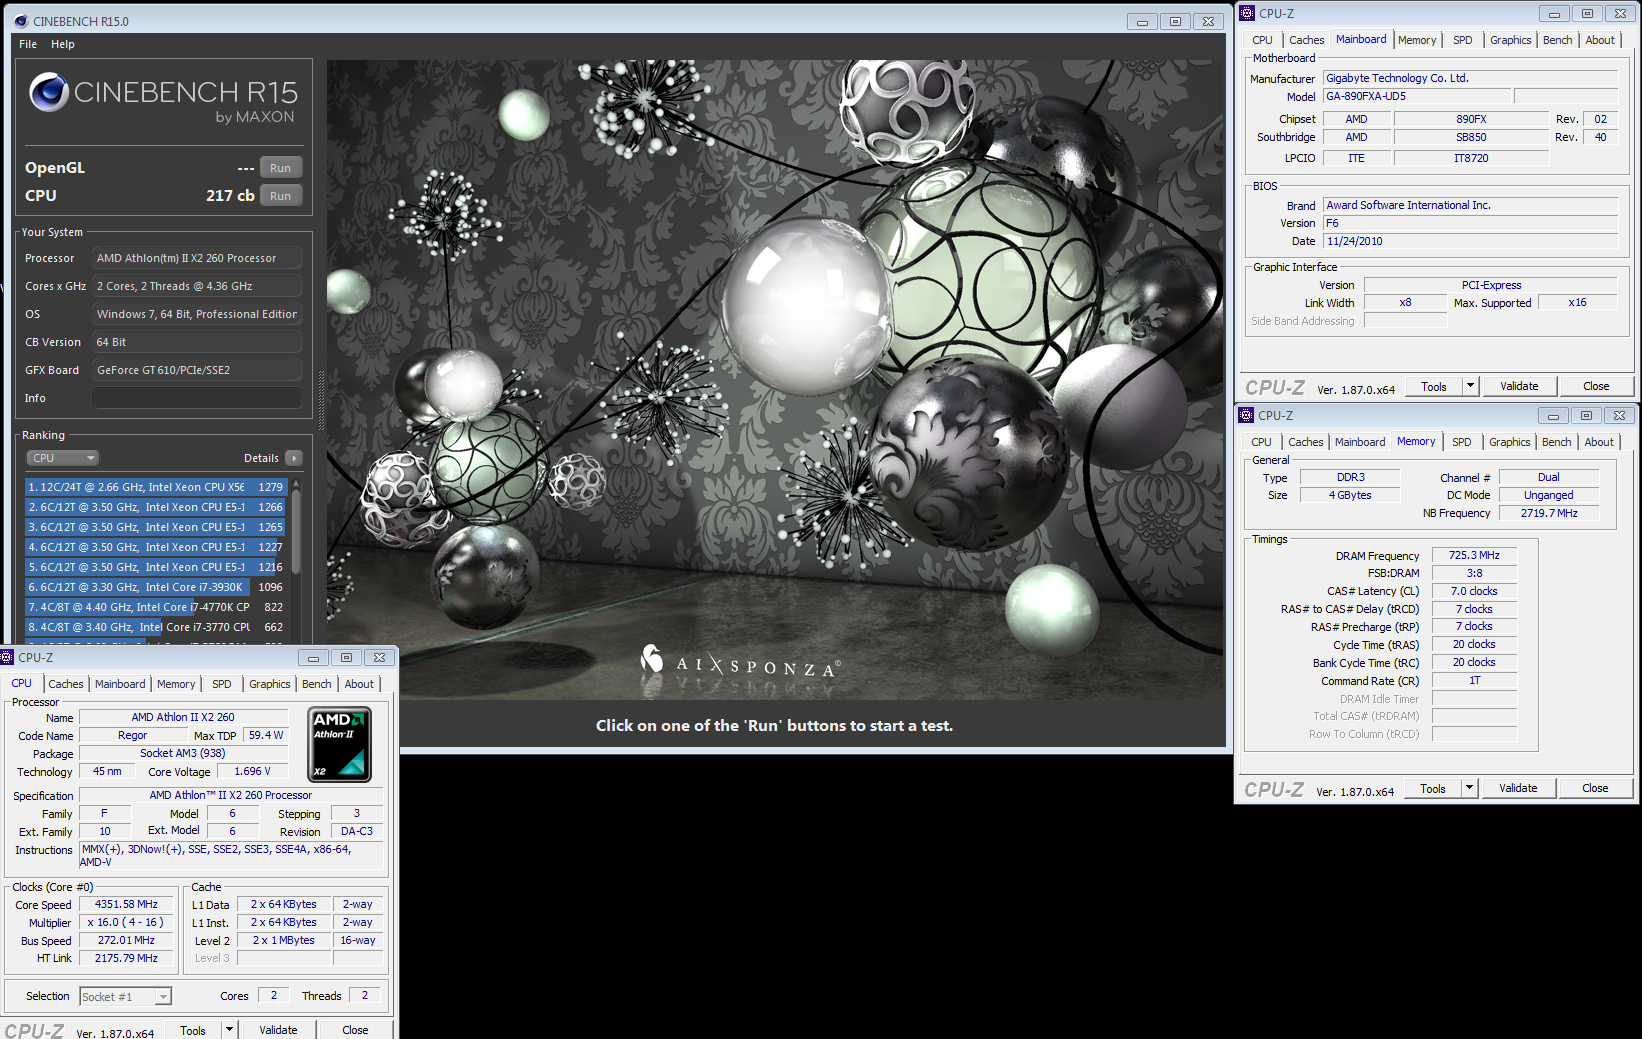1642x1039 pixels.
Task: Click the Details arrow icon in Ranking
Action: [294, 458]
